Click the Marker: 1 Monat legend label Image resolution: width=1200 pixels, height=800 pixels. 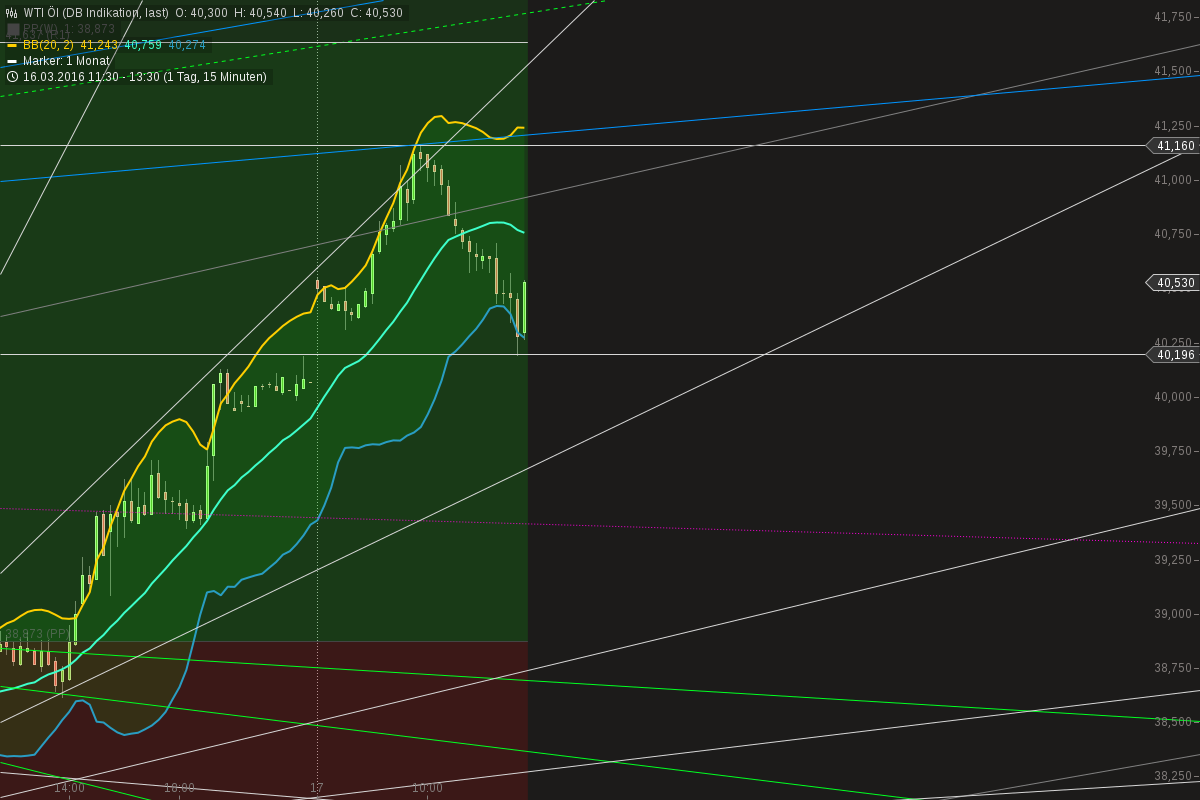click(x=66, y=60)
